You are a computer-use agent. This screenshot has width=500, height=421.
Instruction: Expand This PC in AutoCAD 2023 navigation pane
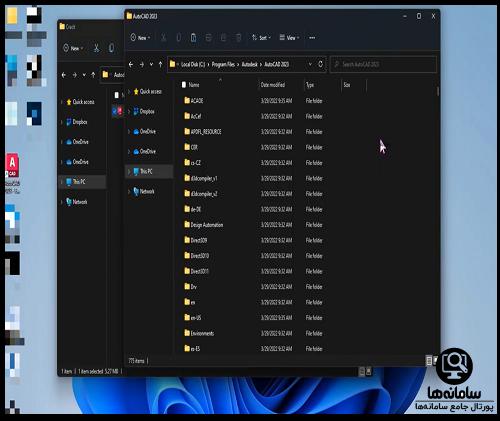129,171
